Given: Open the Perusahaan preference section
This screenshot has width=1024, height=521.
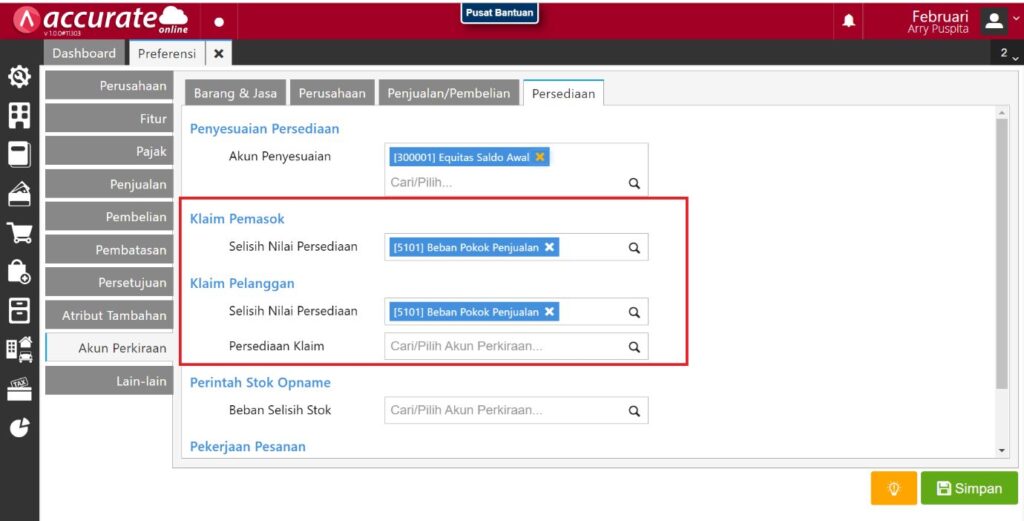Looking at the screenshot, I should coord(109,86).
